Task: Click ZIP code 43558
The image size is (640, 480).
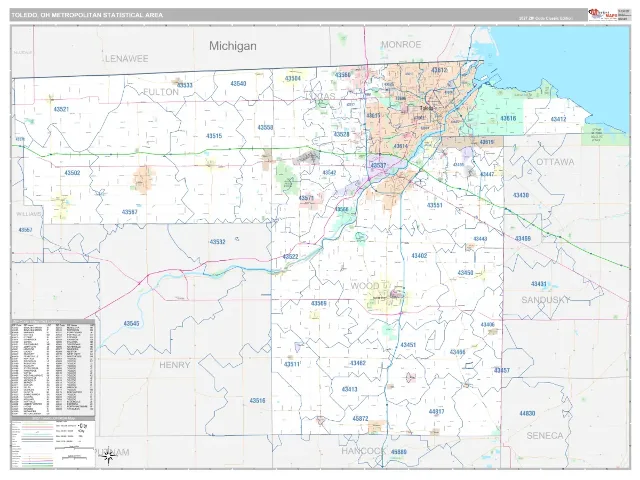Action: coord(265,127)
